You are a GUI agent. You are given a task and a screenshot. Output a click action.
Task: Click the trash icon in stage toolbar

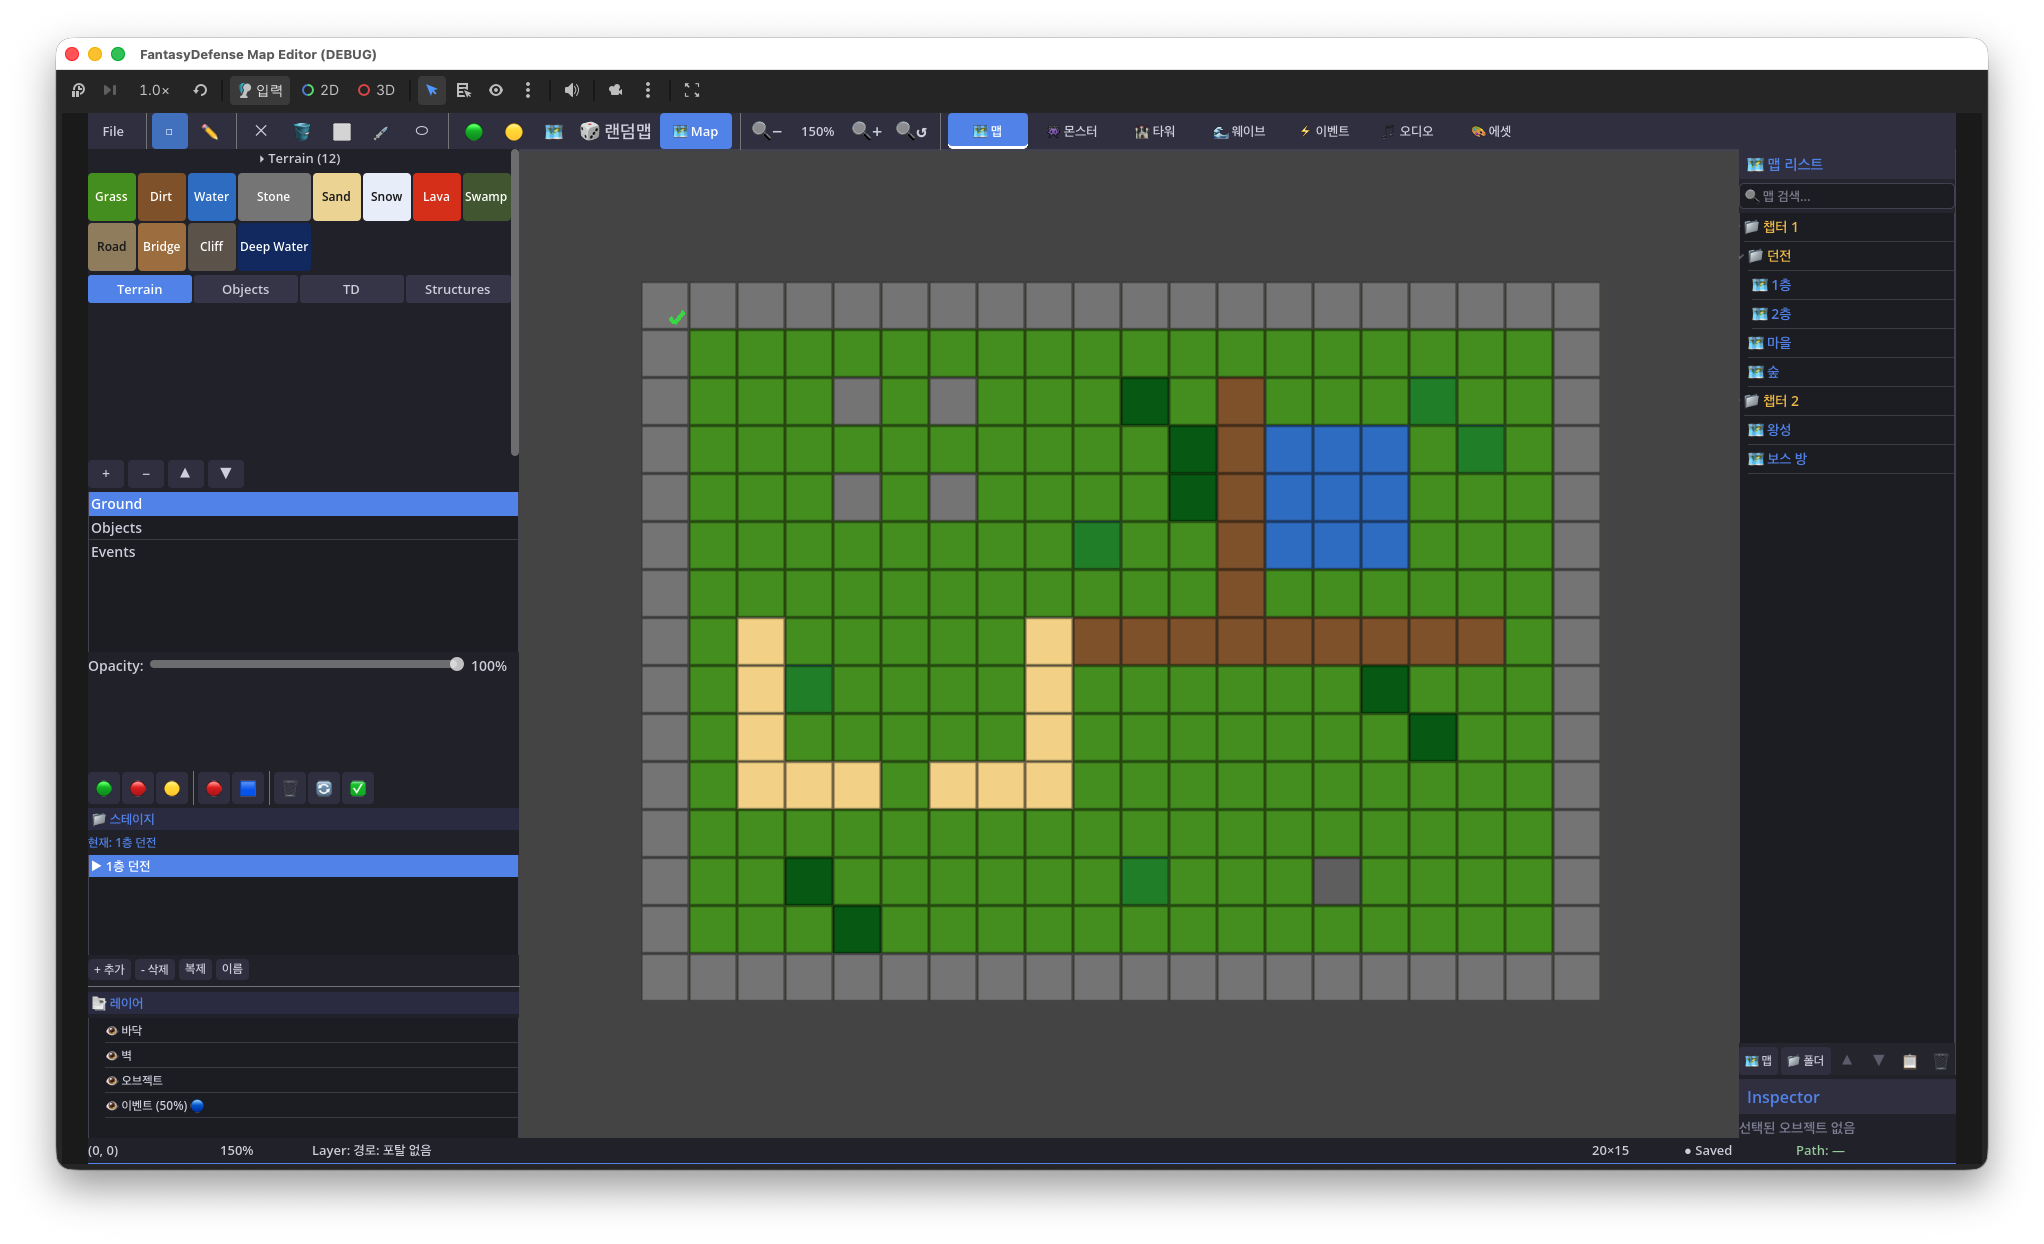coord(290,788)
